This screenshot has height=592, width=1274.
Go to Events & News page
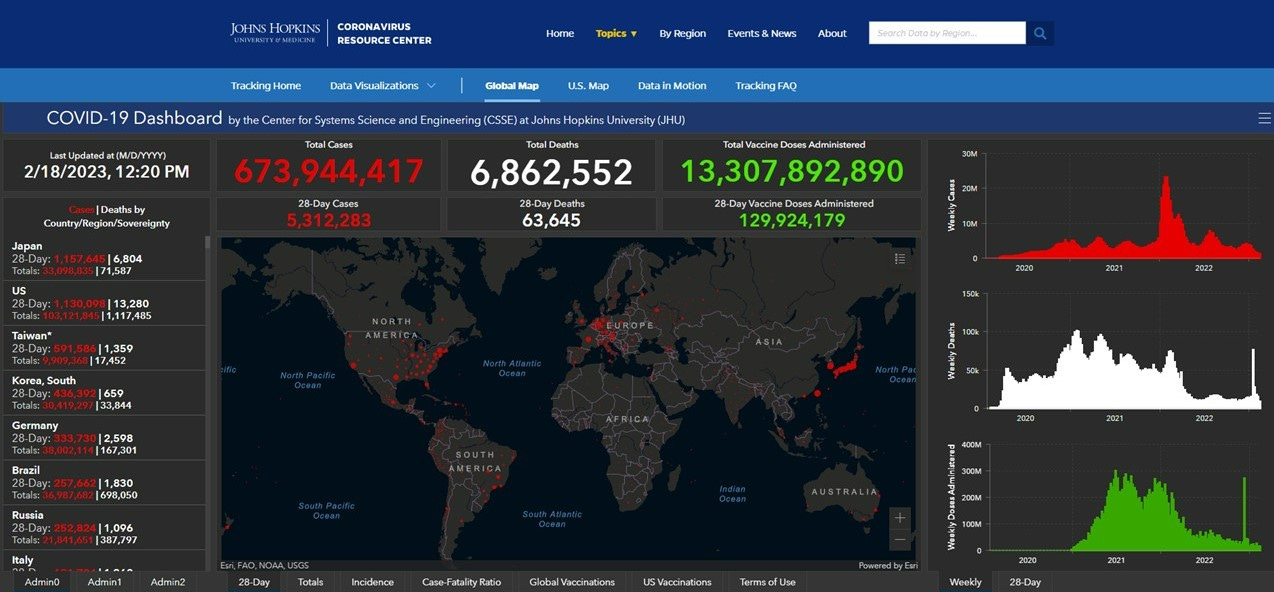point(762,33)
